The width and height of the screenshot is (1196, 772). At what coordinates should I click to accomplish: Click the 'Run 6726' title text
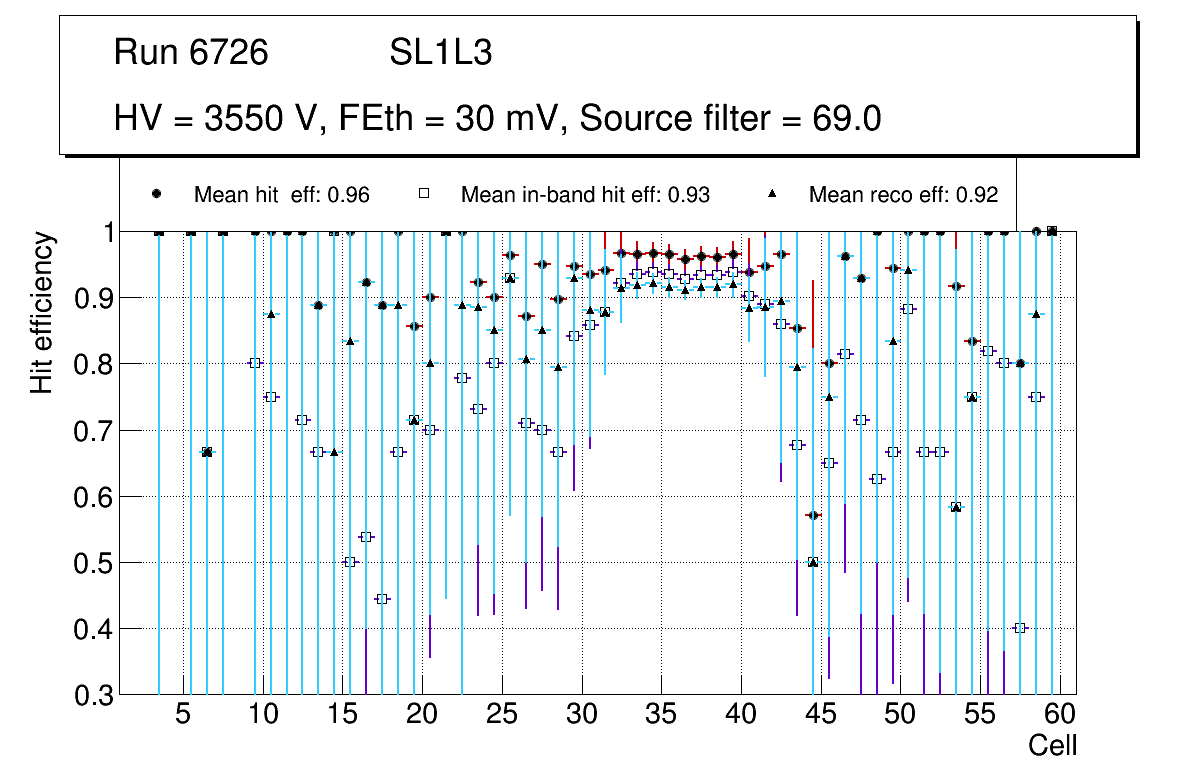click(191, 53)
